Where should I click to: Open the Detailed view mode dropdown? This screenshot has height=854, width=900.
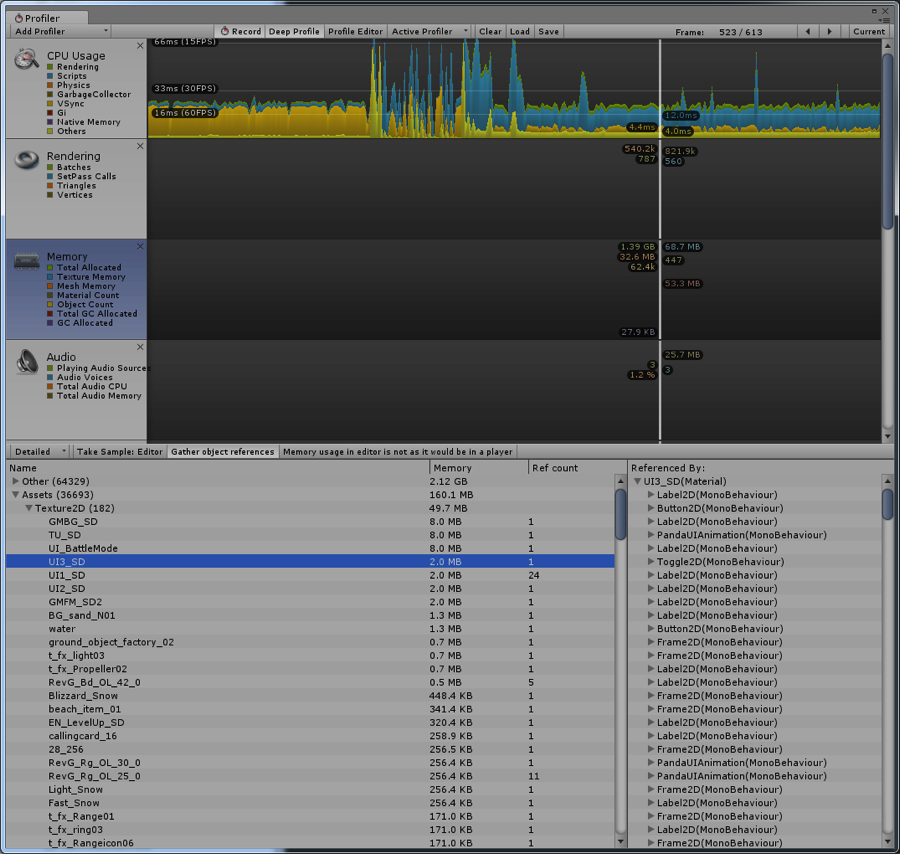[40, 452]
